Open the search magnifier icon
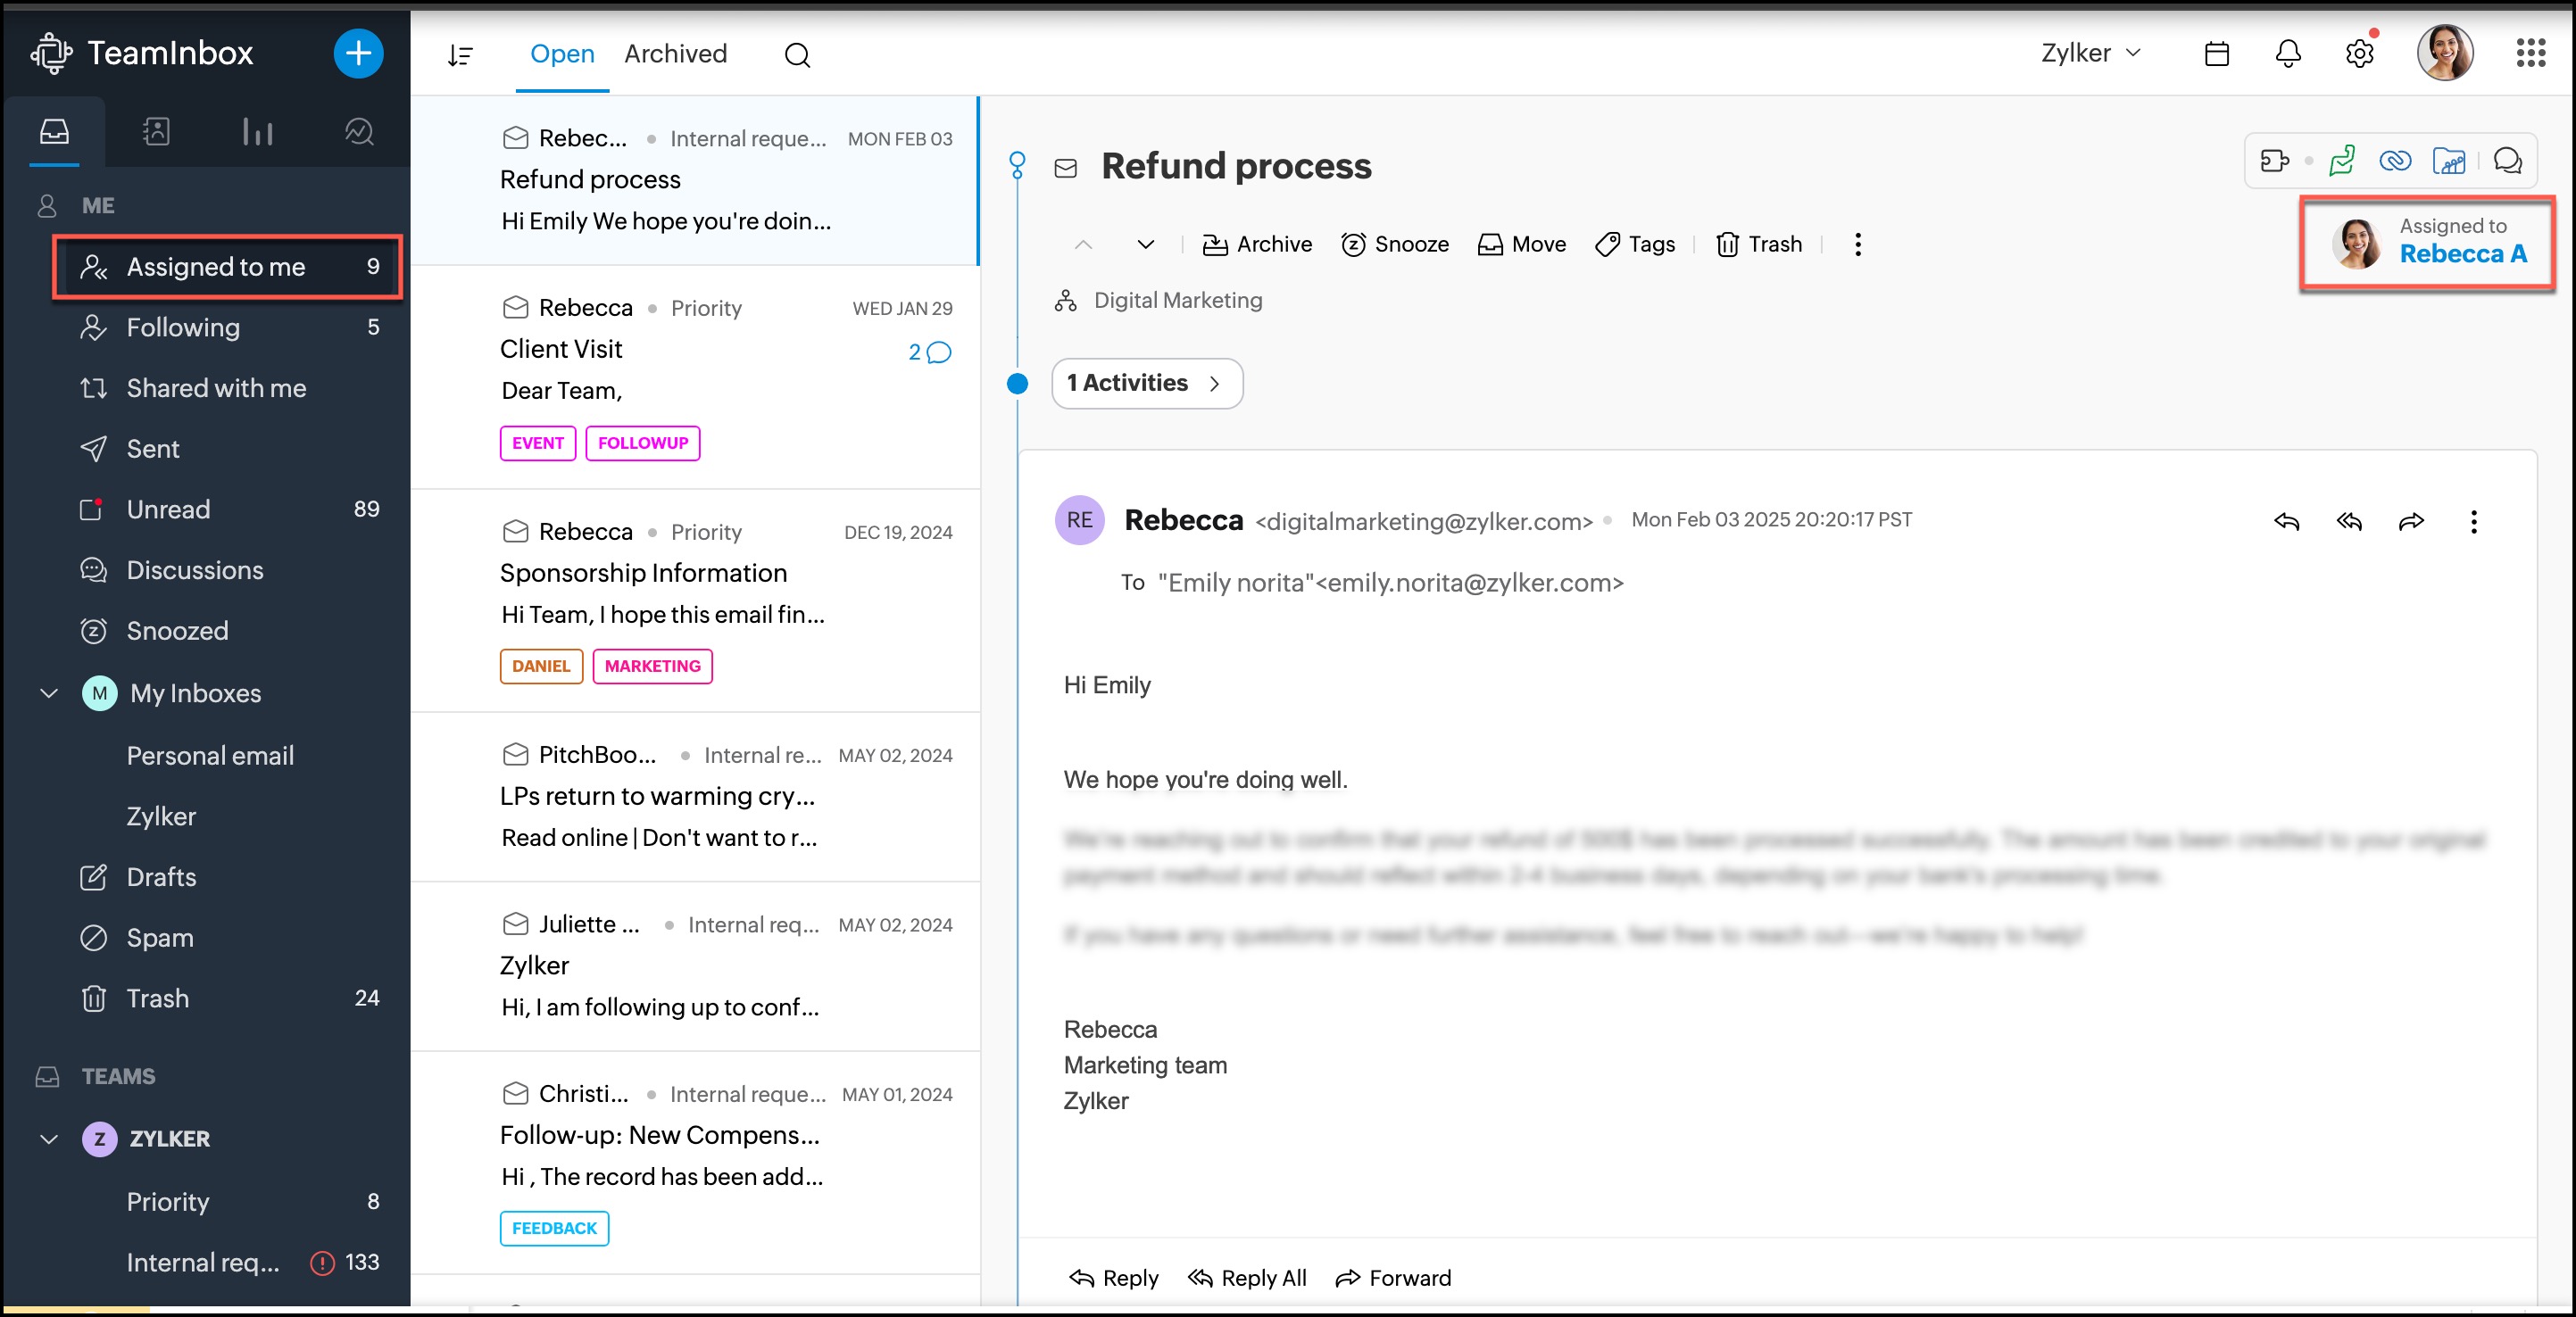 (x=797, y=55)
